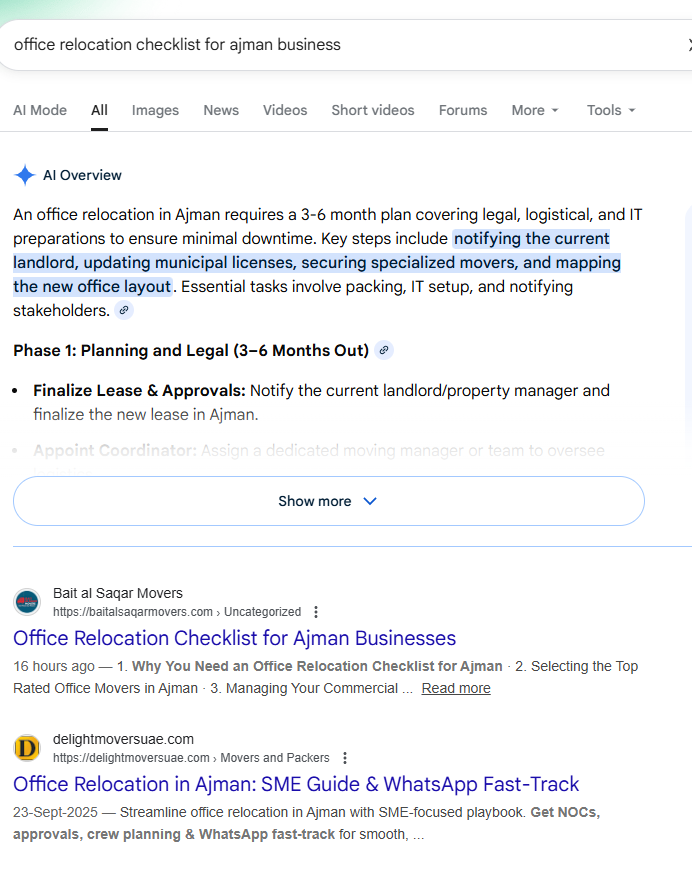Switch to Short videos tab
Viewport: 692px width, 871px height.
(373, 110)
